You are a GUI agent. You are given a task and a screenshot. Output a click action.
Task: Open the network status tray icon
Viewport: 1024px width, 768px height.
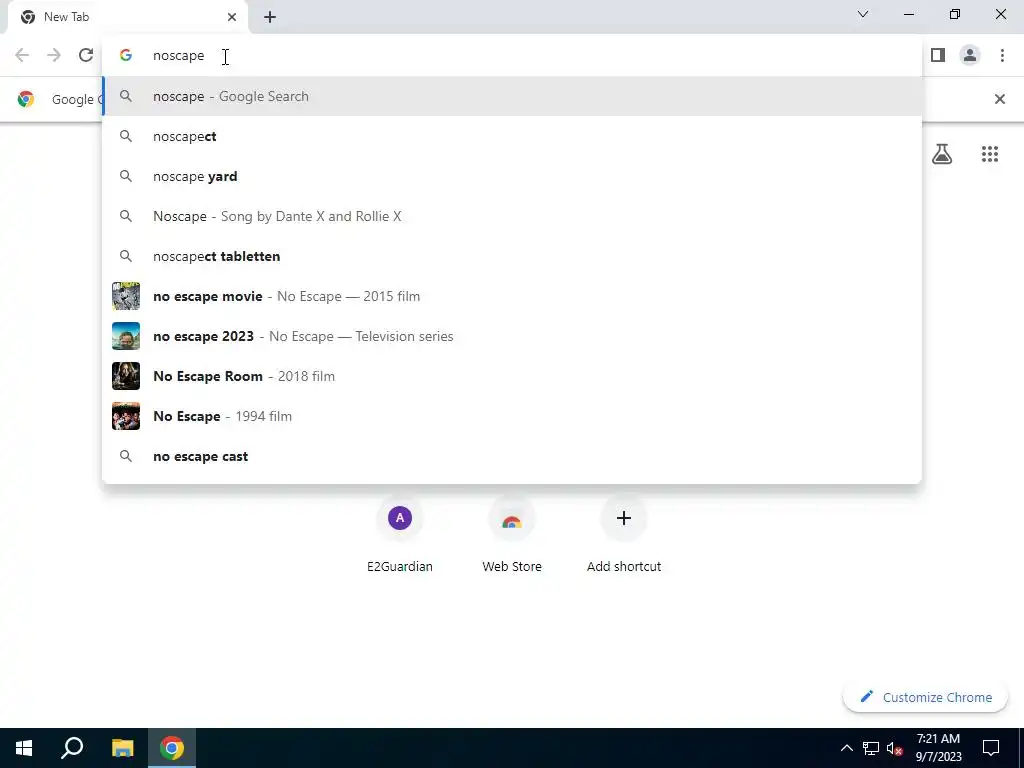pos(871,748)
